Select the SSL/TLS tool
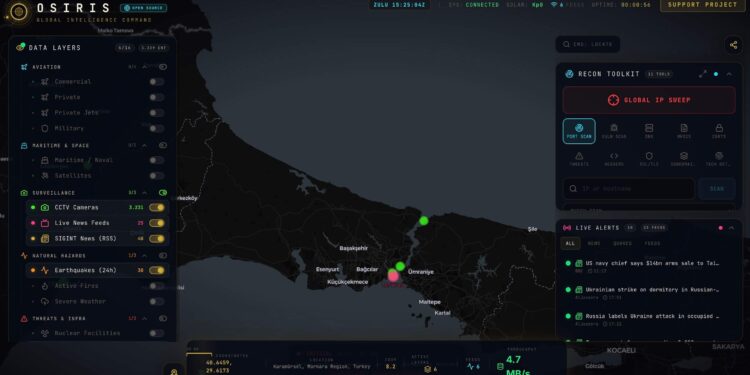 point(649,159)
